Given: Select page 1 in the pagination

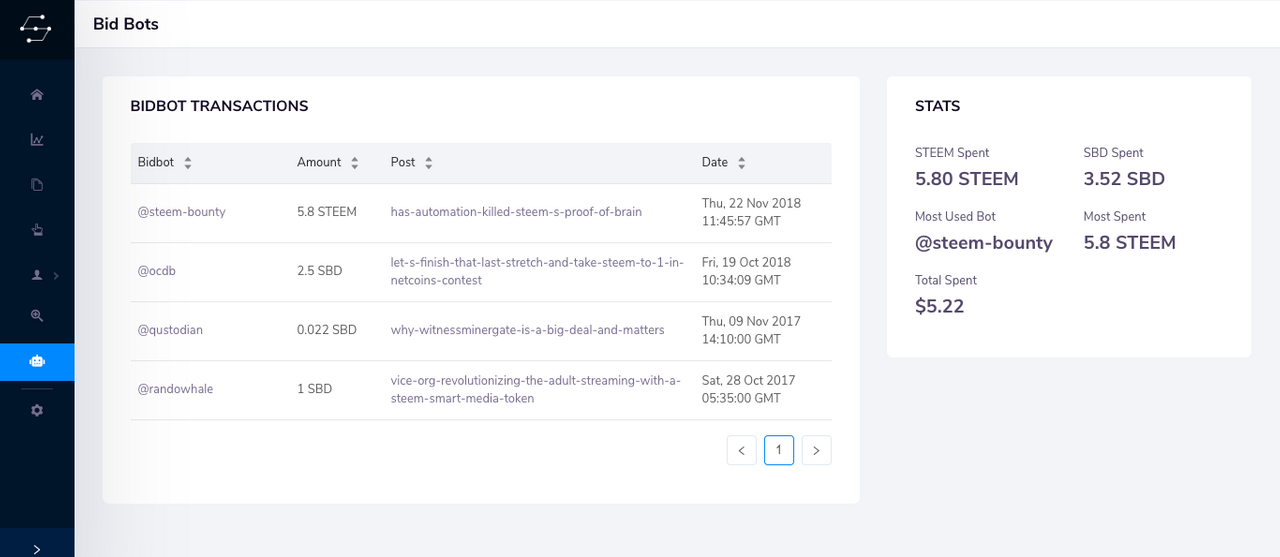Looking at the screenshot, I should pos(779,450).
